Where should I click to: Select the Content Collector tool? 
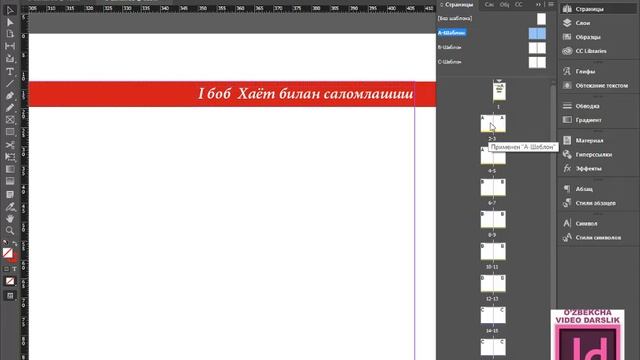click(x=10, y=59)
